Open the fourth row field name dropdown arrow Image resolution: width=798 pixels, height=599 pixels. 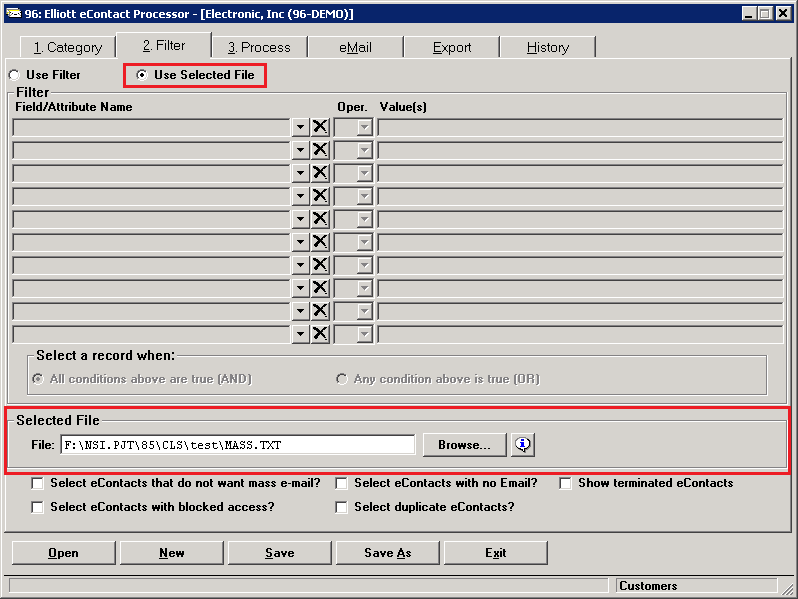click(x=300, y=195)
